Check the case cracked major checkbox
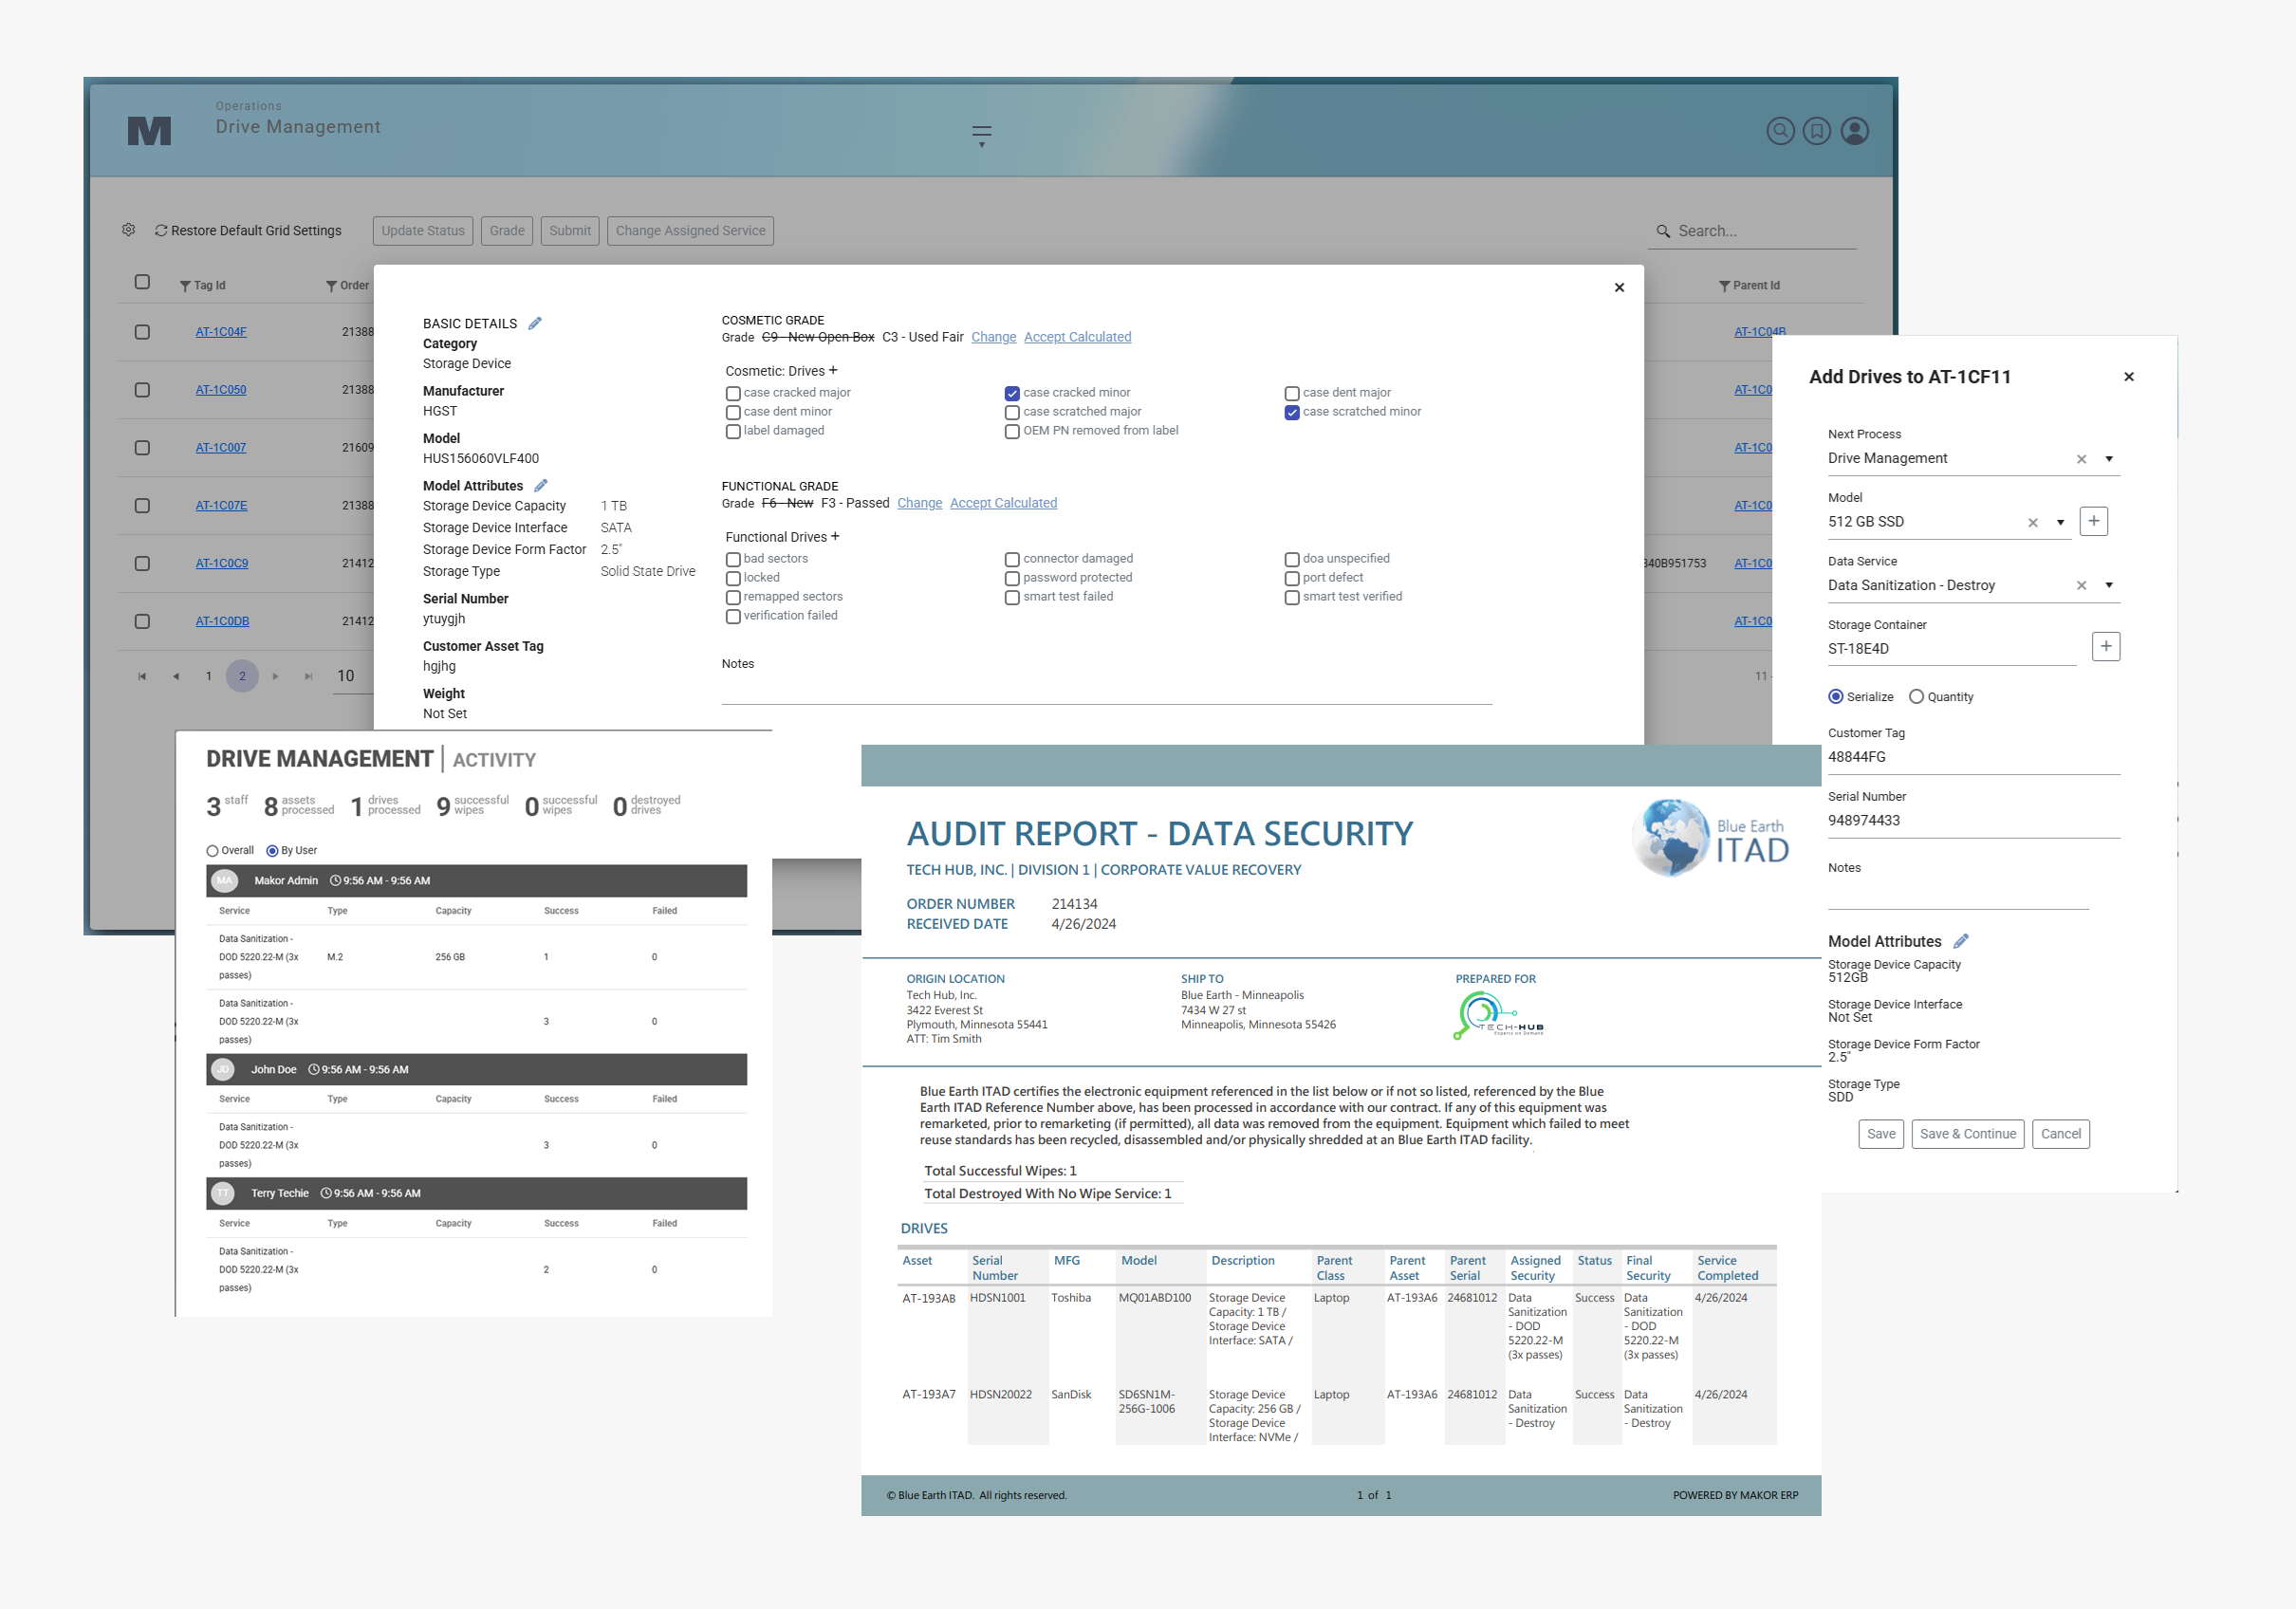 pyautogui.click(x=733, y=393)
